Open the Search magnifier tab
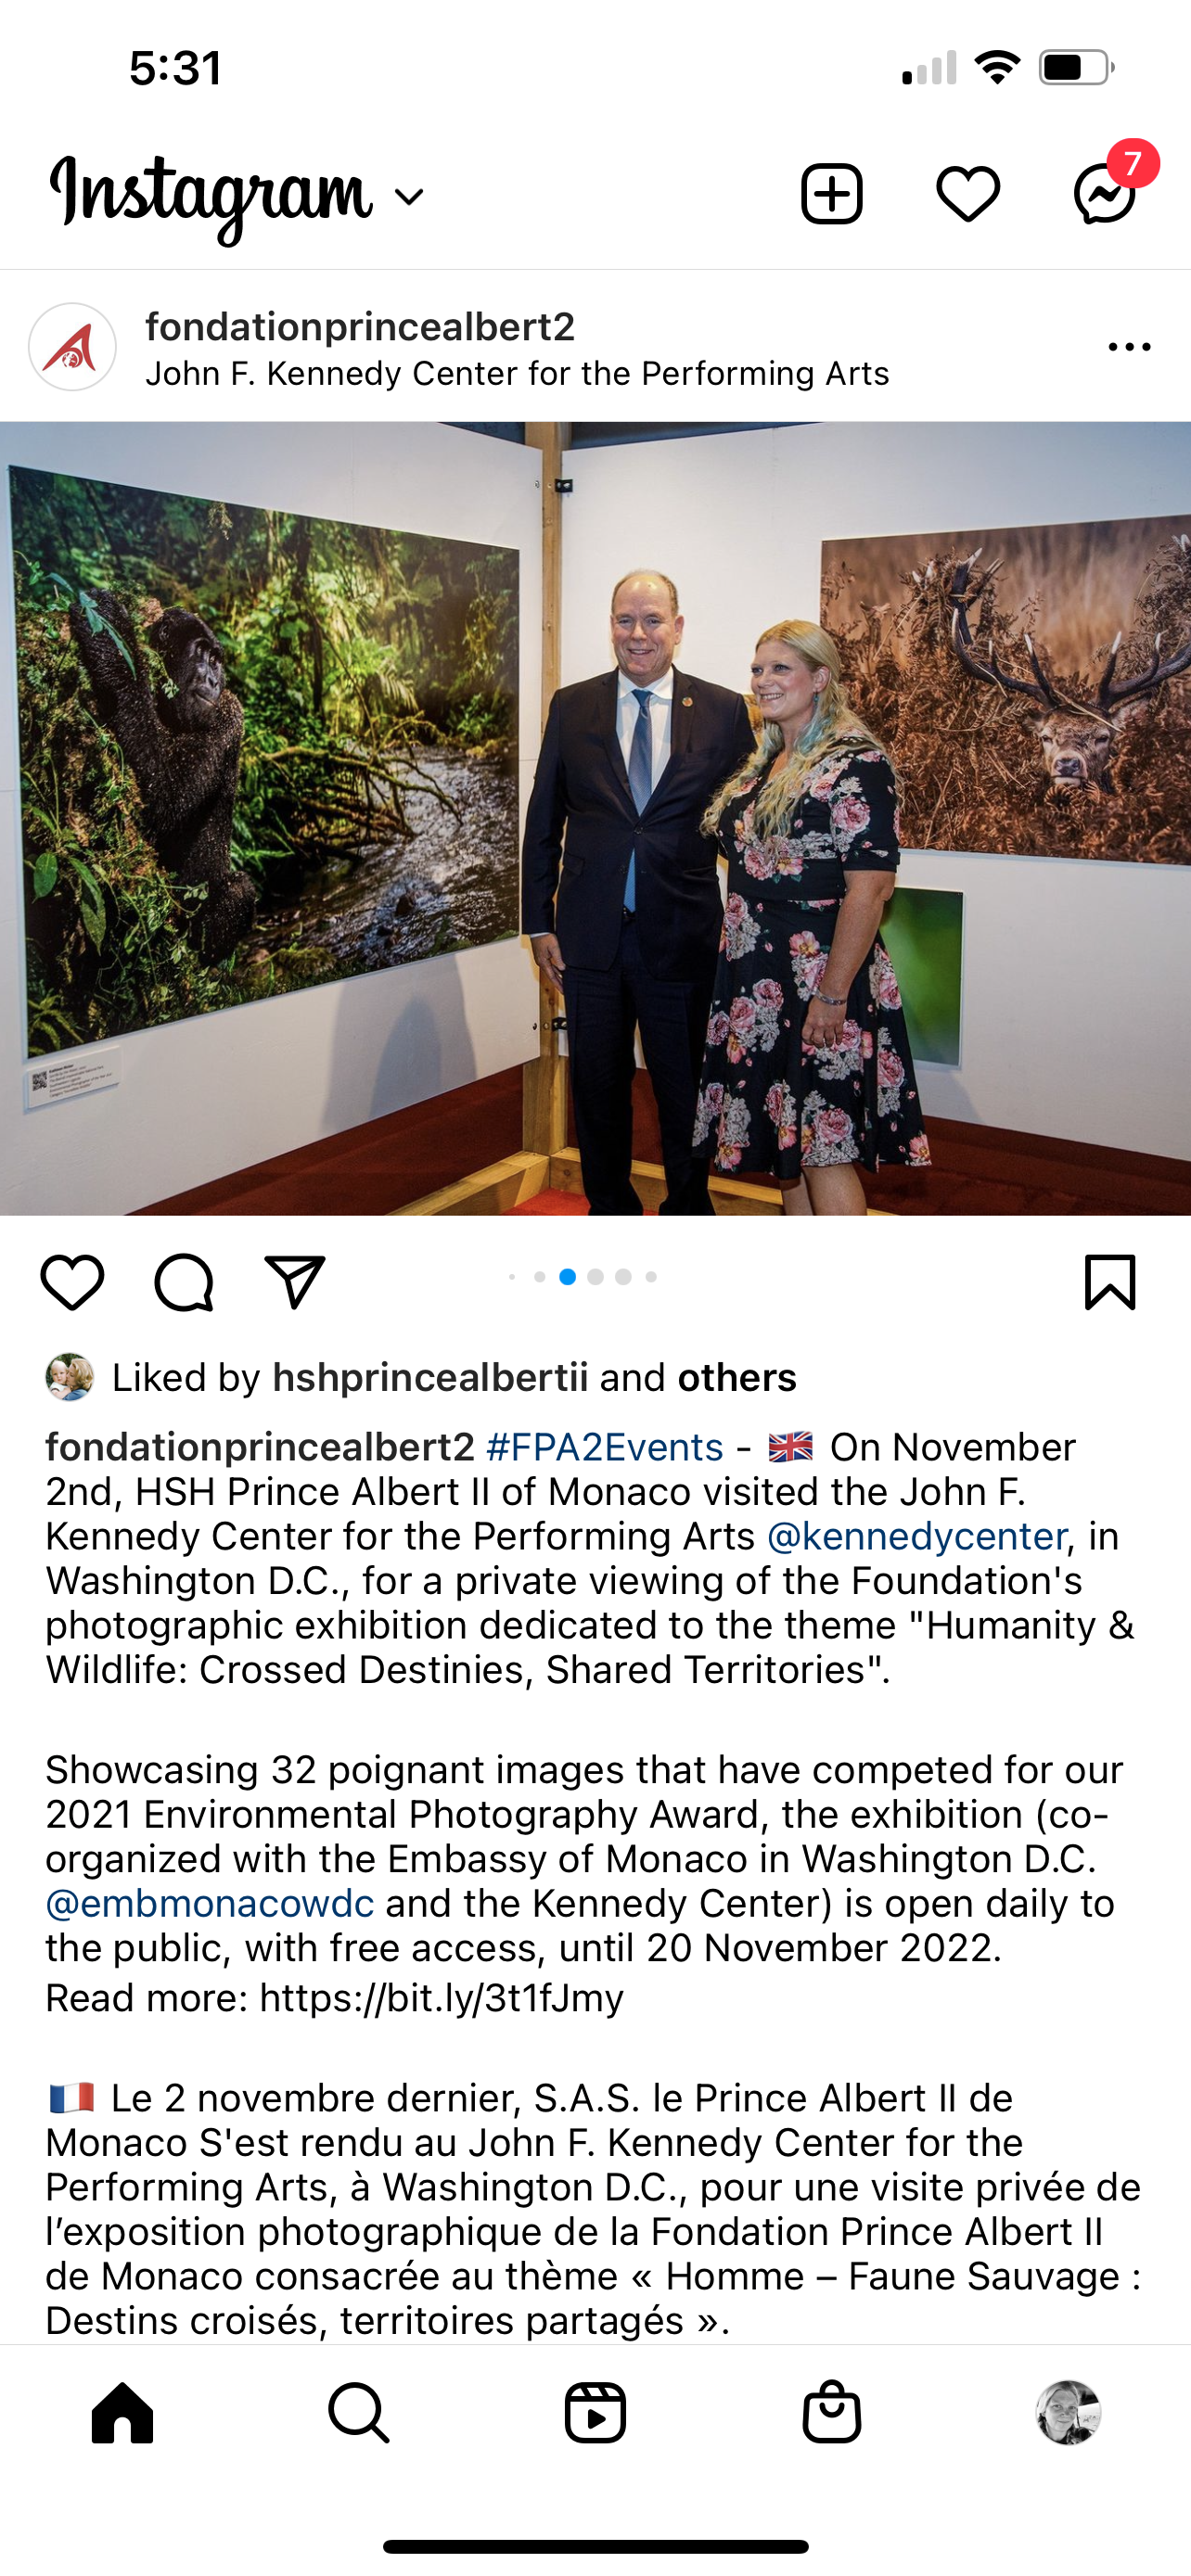The image size is (1191, 2576). [358, 2413]
